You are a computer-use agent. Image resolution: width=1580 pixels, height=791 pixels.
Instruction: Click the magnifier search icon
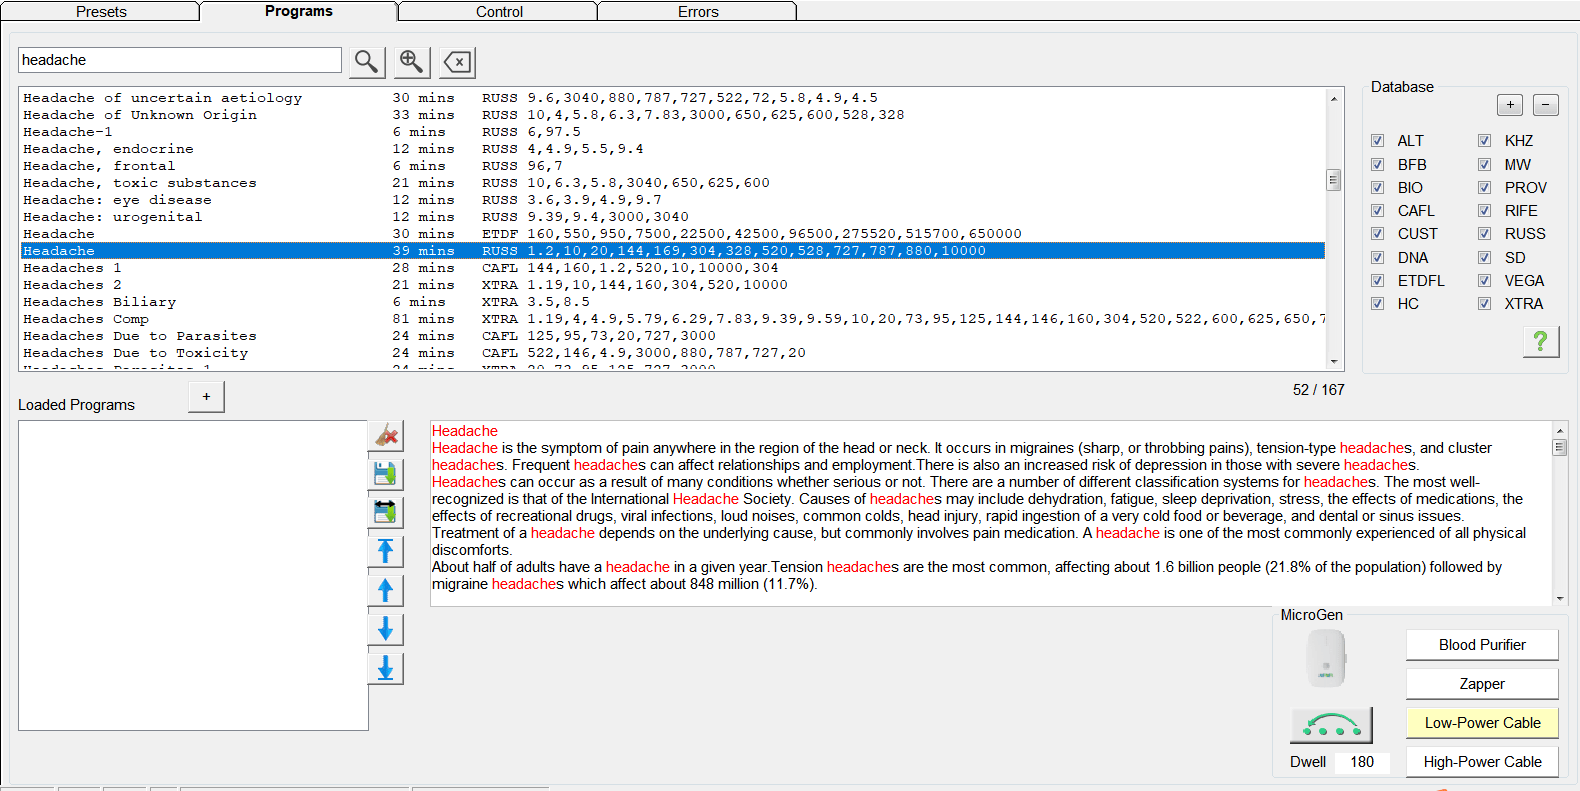click(367, 62)
